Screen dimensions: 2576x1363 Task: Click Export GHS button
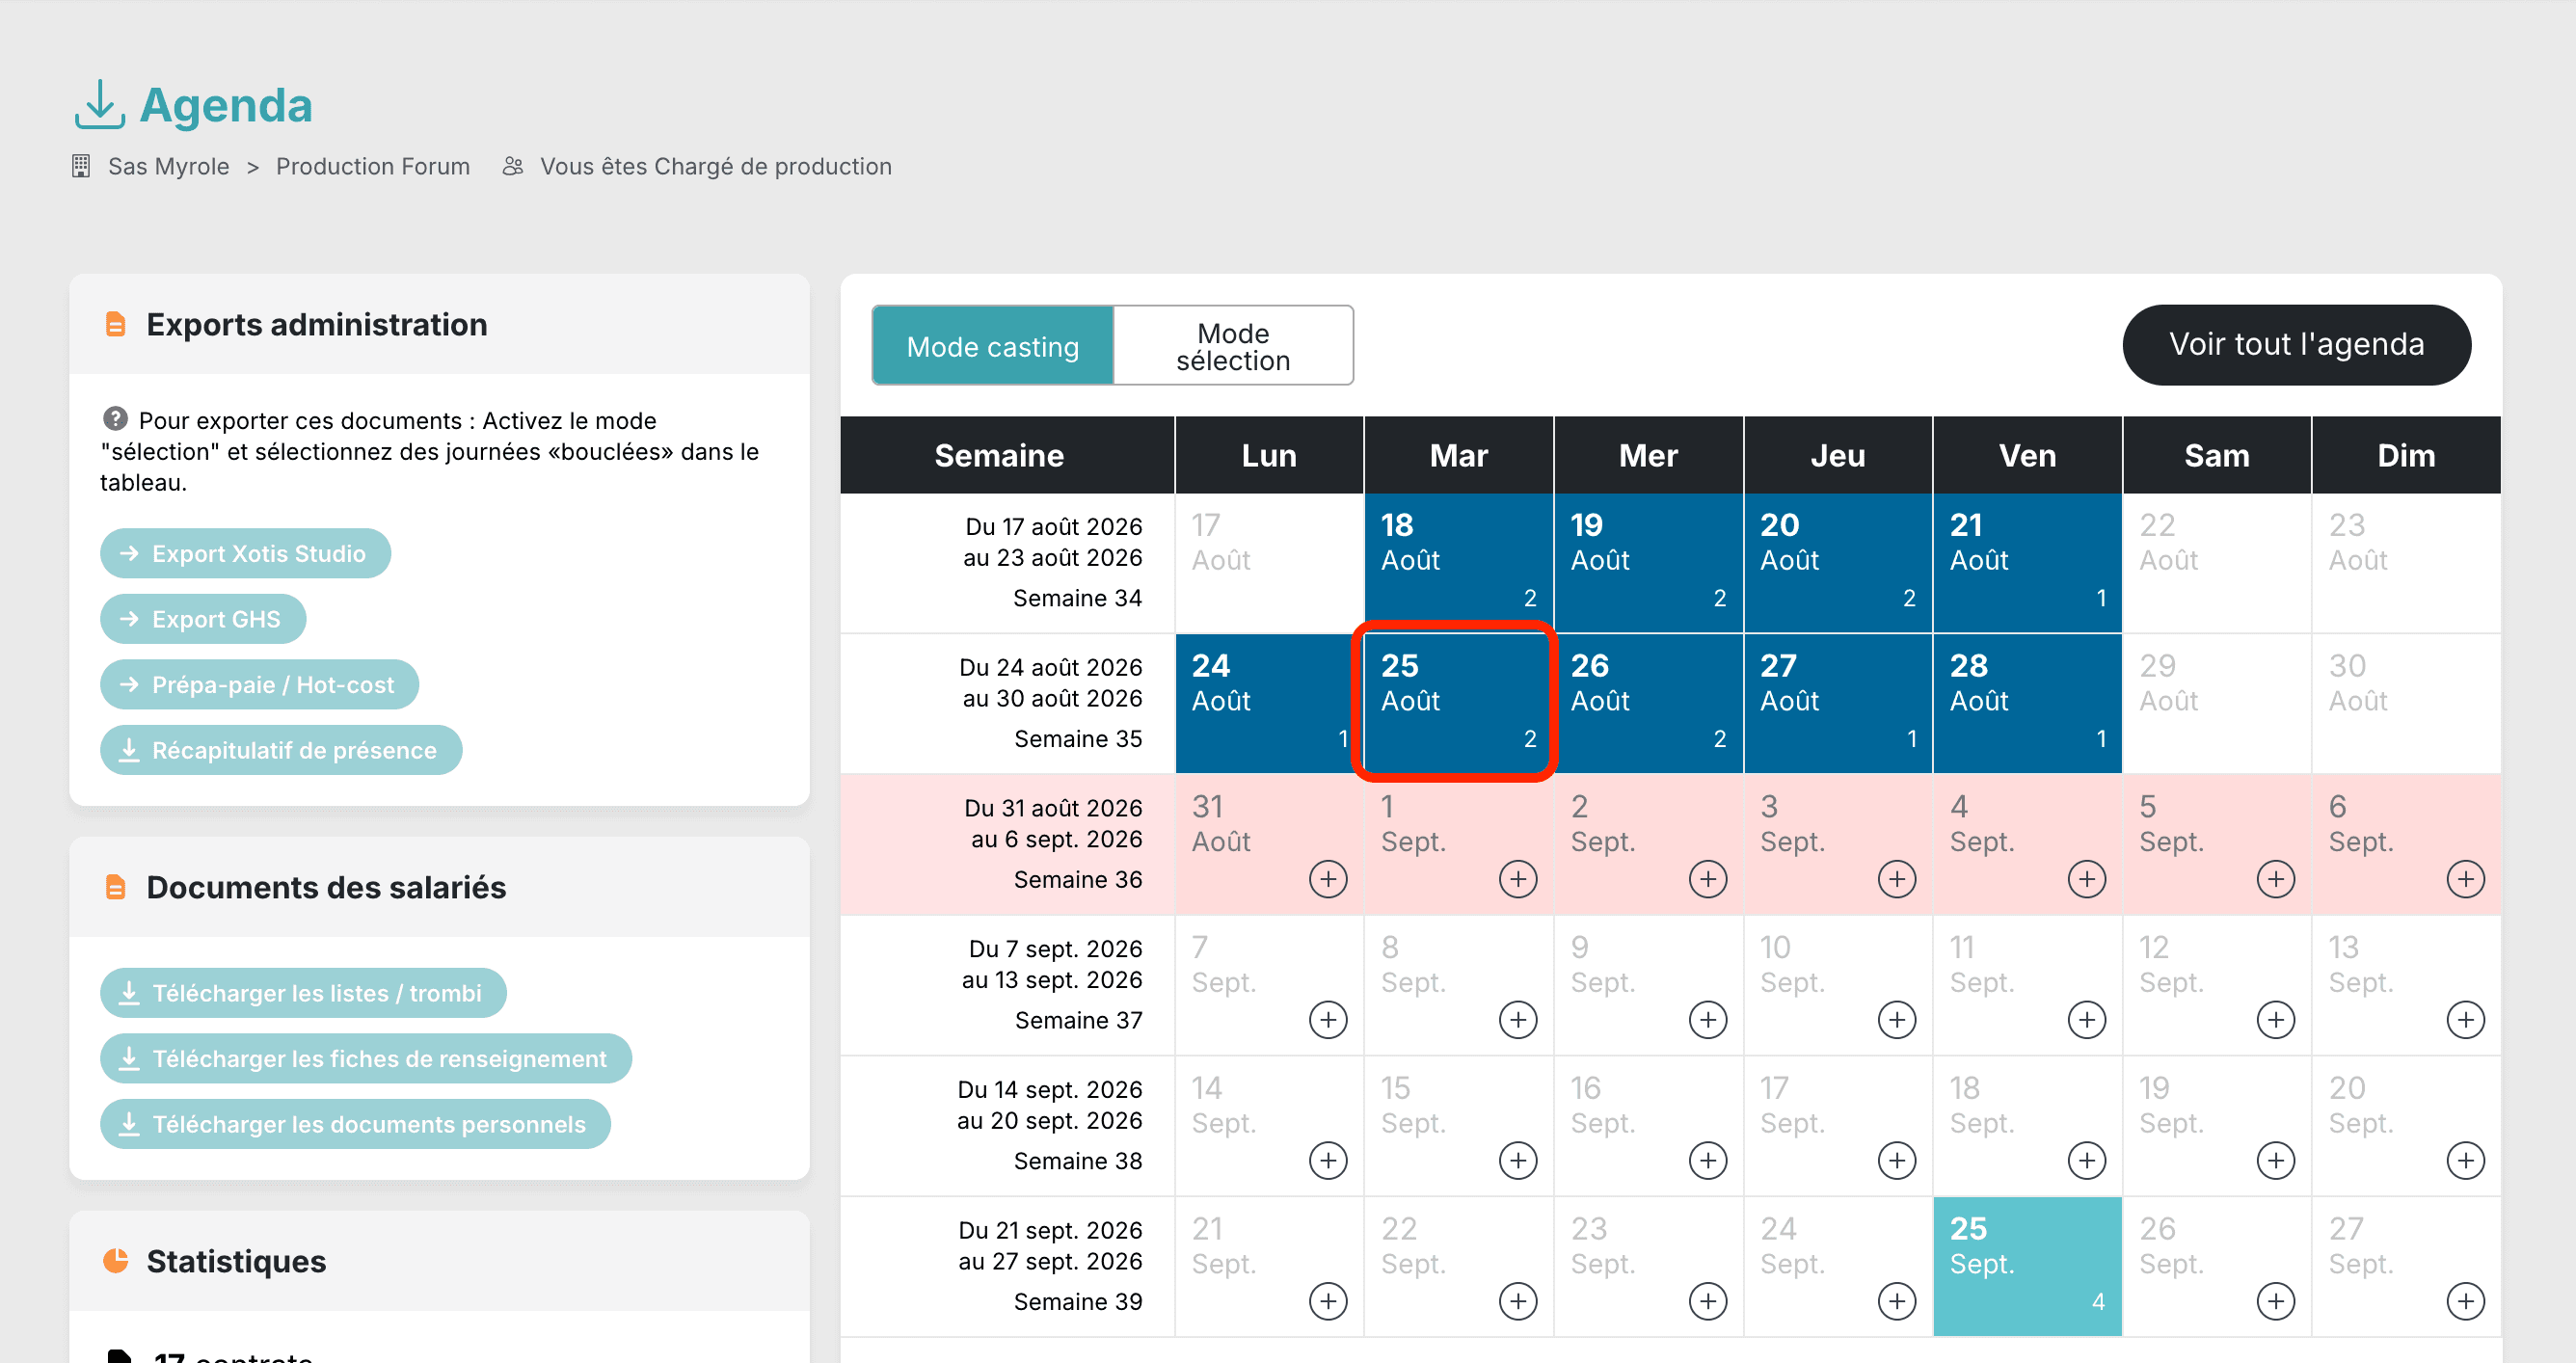(203, 619)
